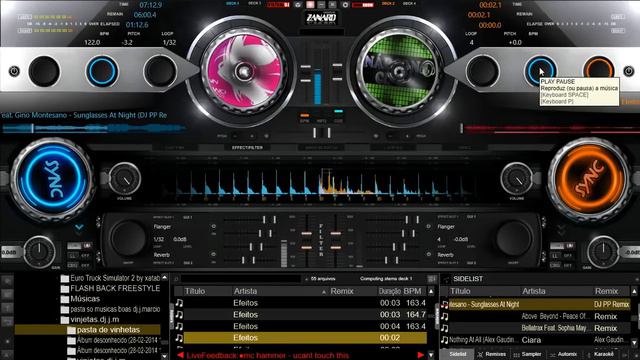
Task: Select DECK 2 at the top
Action: [388, 4]
